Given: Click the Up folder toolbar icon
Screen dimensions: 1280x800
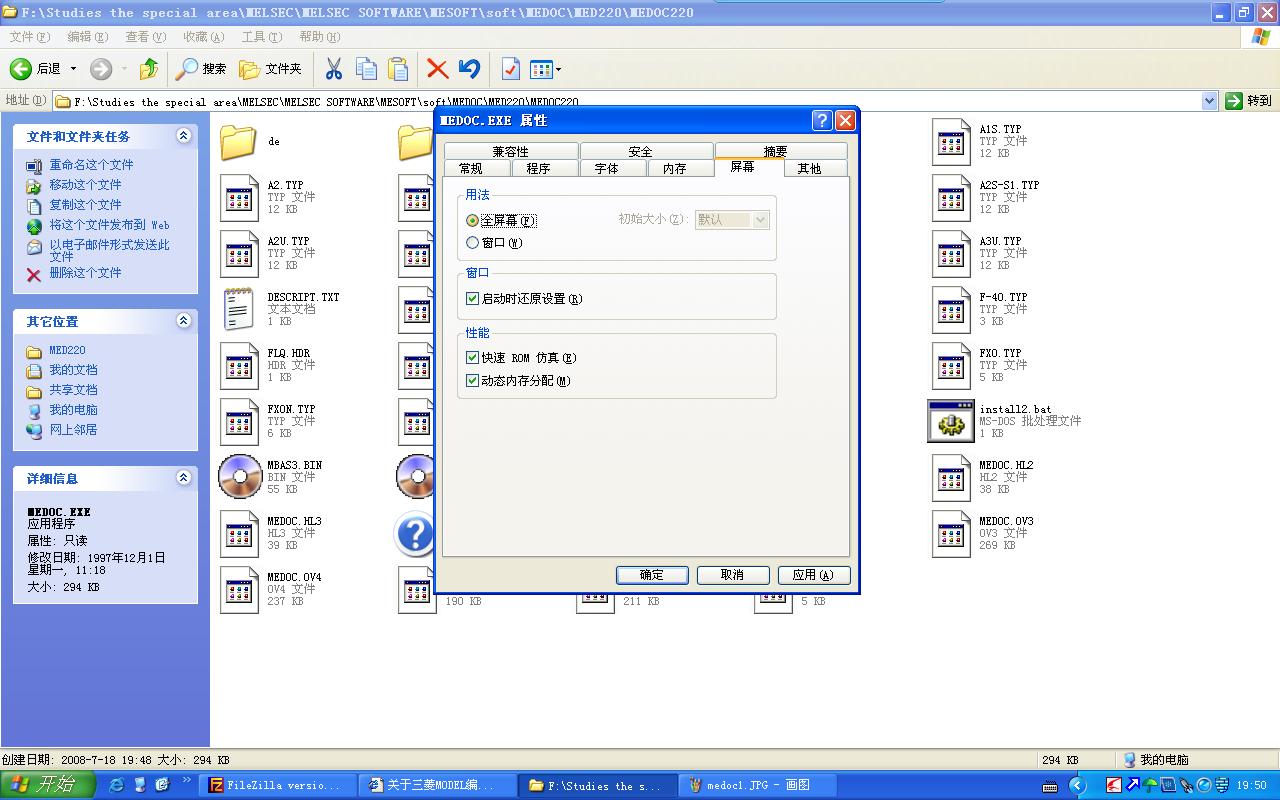Looking at the screenshot, I should pyautogui.click(x=149, y=69).
